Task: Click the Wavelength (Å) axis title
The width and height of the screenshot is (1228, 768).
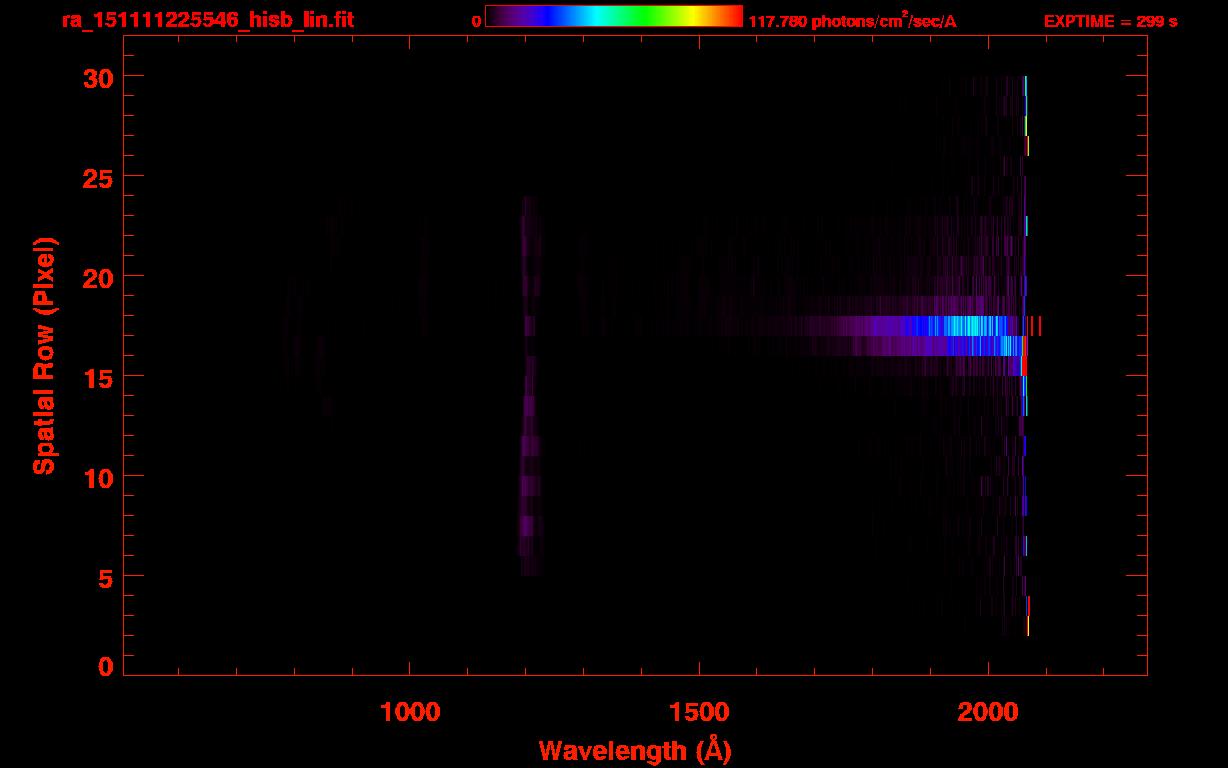Action: (x=635, y=750)
